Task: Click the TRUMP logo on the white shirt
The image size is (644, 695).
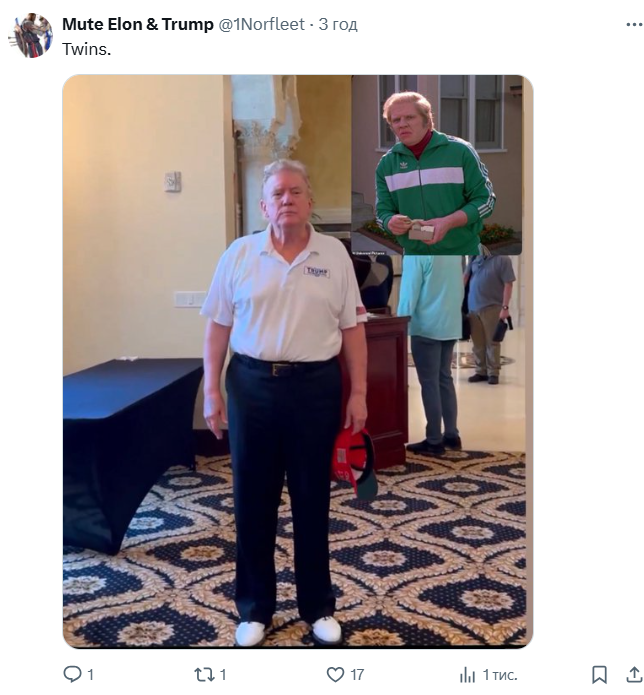Action: [x=316, y=271]
